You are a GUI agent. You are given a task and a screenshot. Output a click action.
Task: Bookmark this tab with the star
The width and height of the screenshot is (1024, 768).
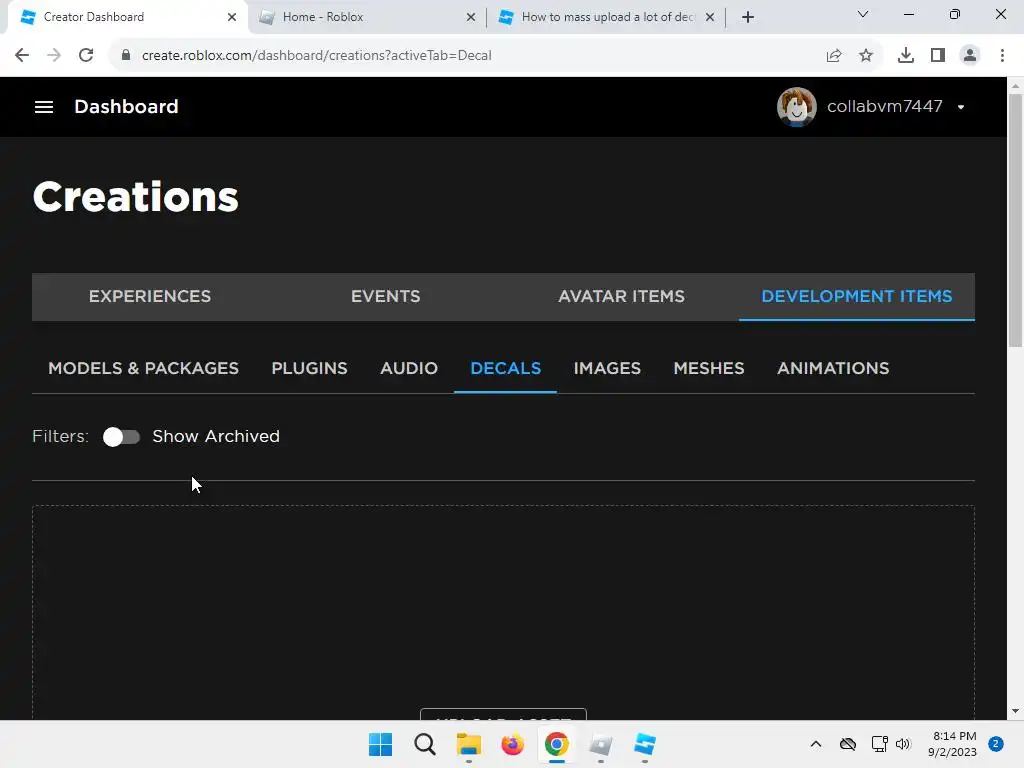pyautogui.click(x=866, y=56)
